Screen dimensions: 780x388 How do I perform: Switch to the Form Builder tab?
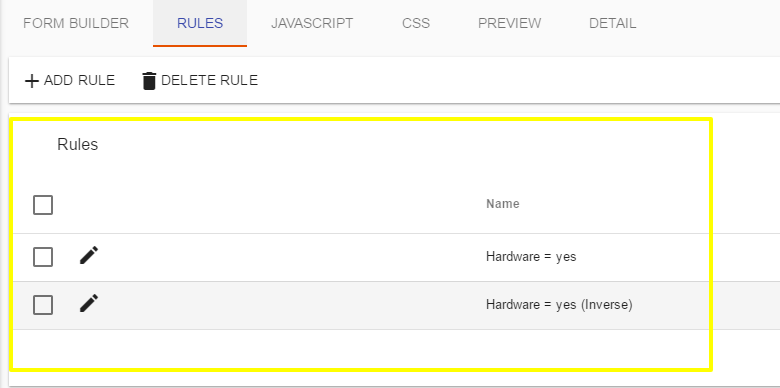[76, 23]
